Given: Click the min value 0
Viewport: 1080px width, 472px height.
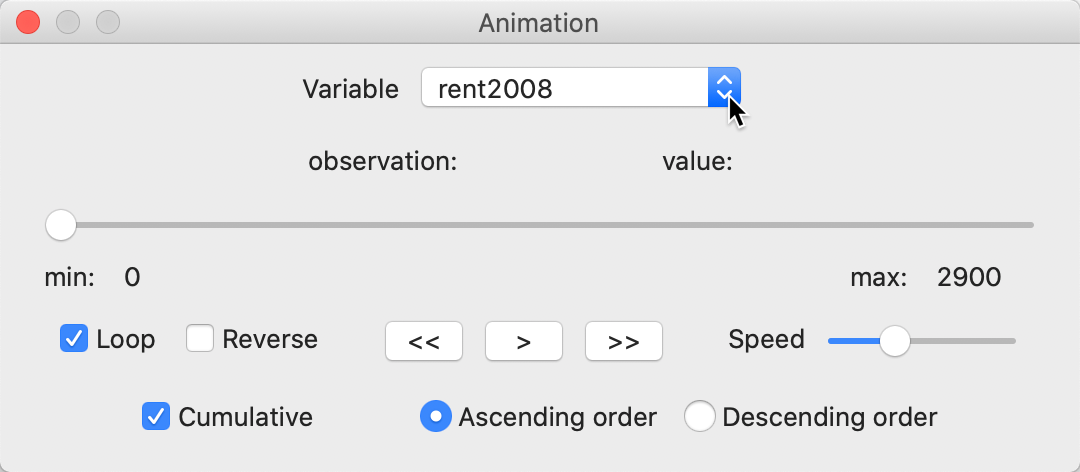Looking at the screenshot, I should coord(132,277).
